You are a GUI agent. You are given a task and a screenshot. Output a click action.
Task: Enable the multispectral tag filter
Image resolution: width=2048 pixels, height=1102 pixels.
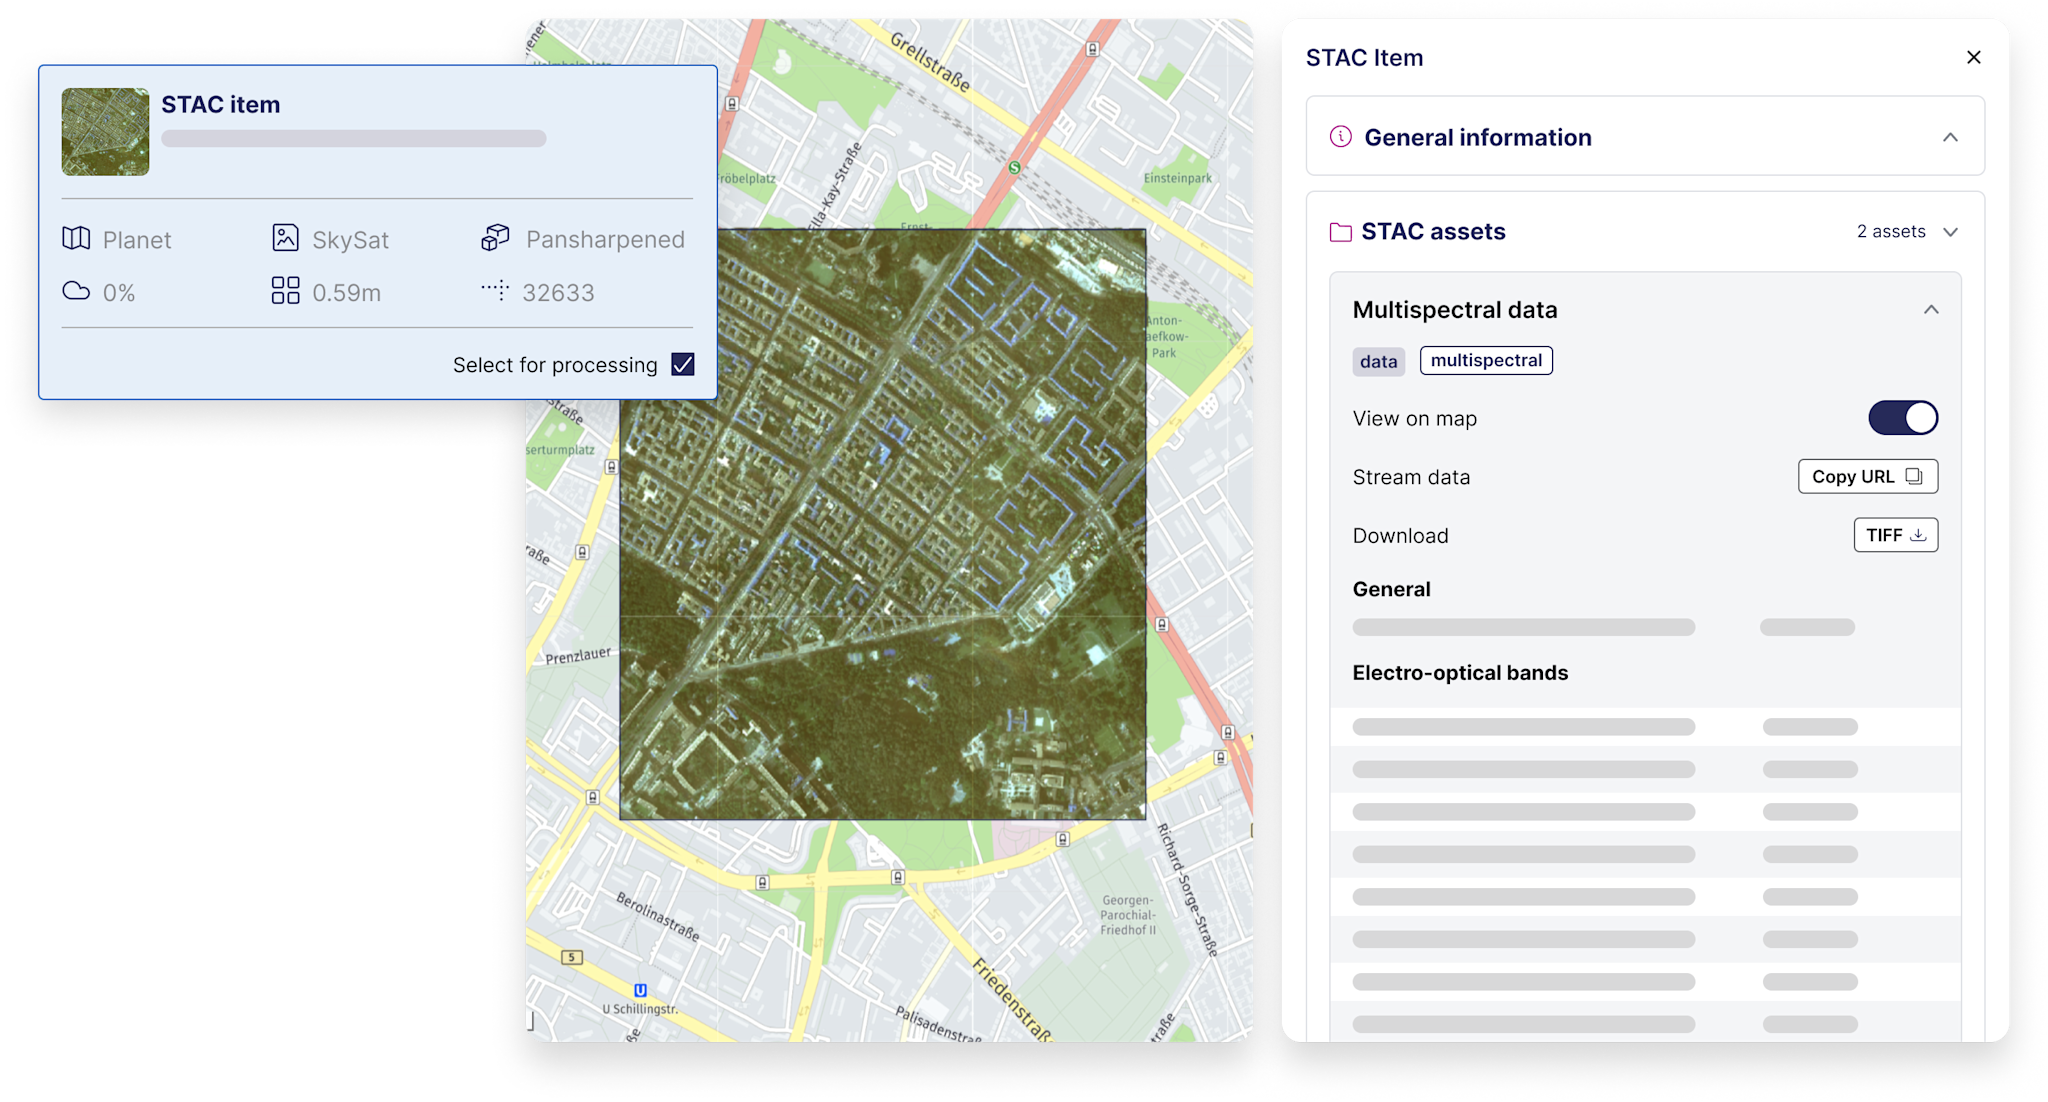(x=1486, y=360)
